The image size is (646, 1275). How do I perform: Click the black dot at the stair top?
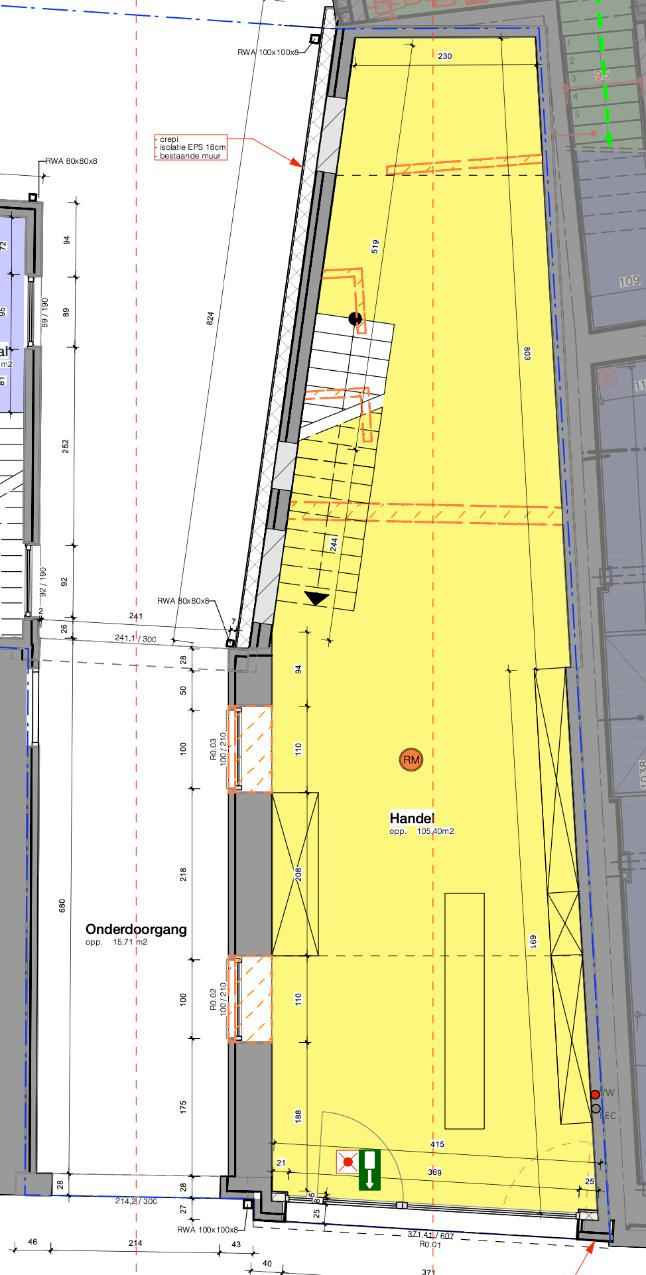point(354,319)
